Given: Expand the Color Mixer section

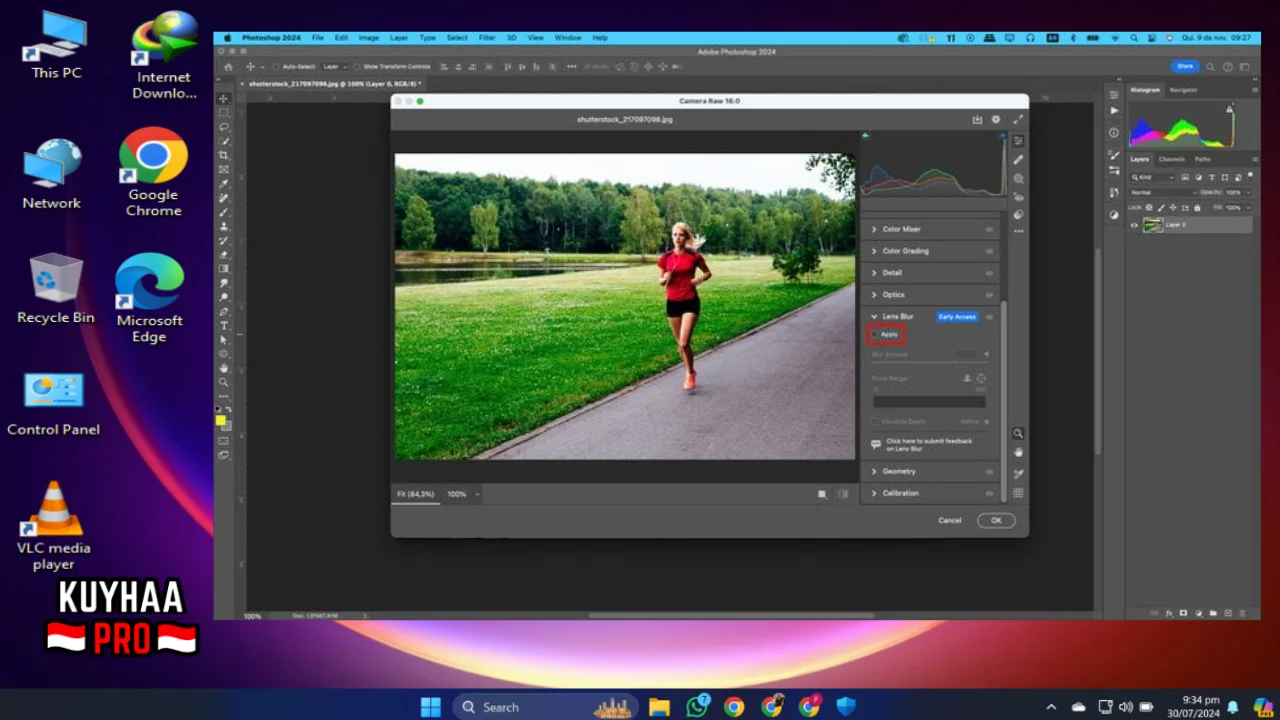Looking at the screenshot, I should click(874, 229).
